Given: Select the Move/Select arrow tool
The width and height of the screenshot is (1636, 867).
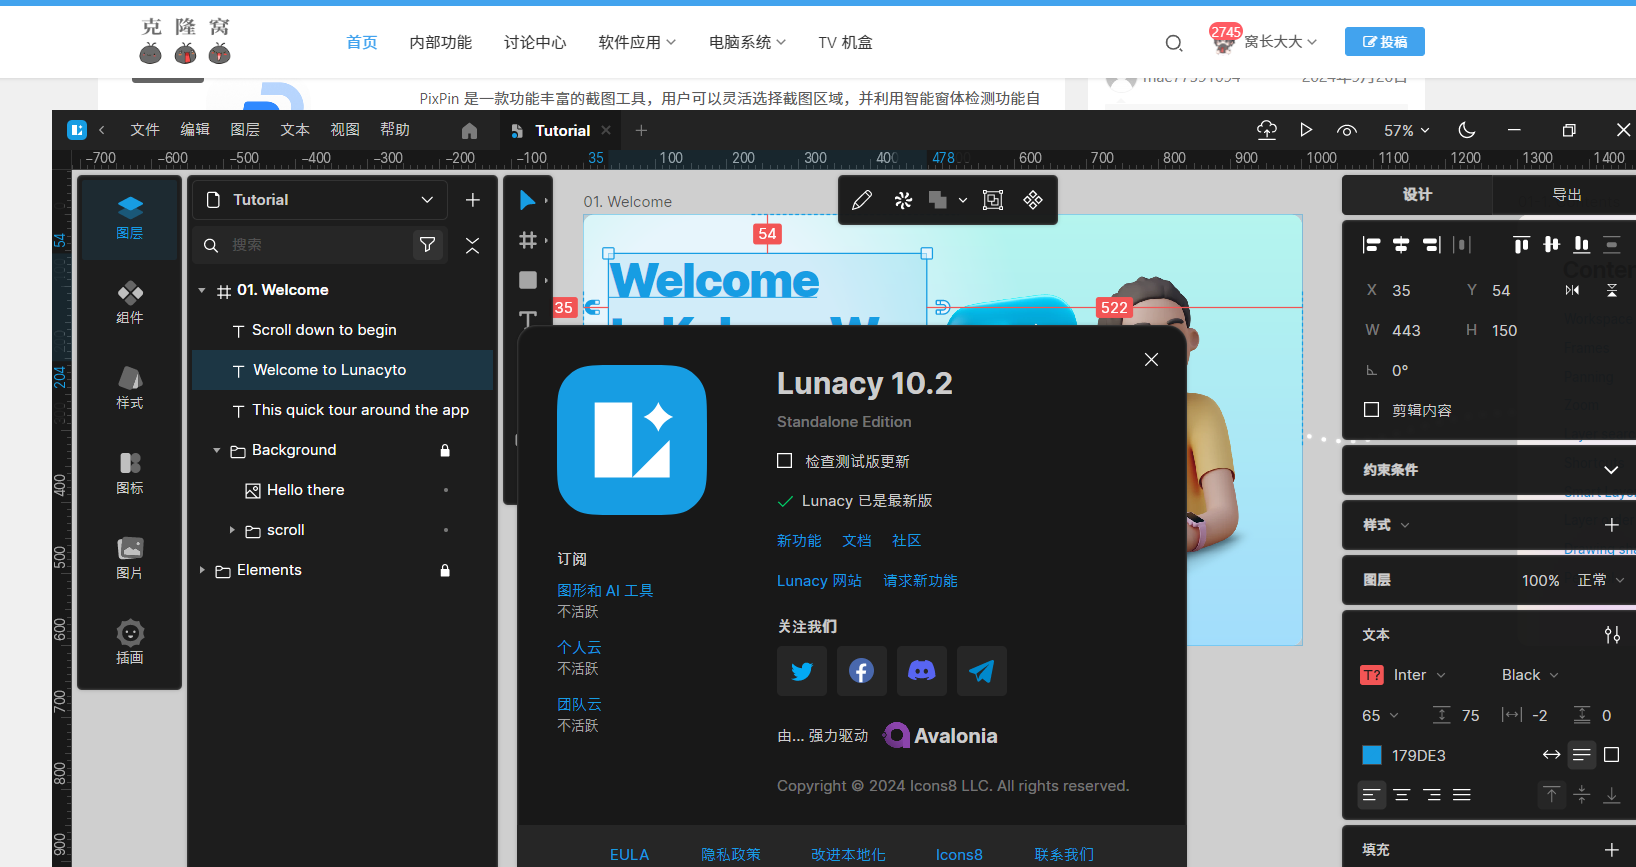Looking at the screenshot, I should pyautogui.click(x=527, y=200).
